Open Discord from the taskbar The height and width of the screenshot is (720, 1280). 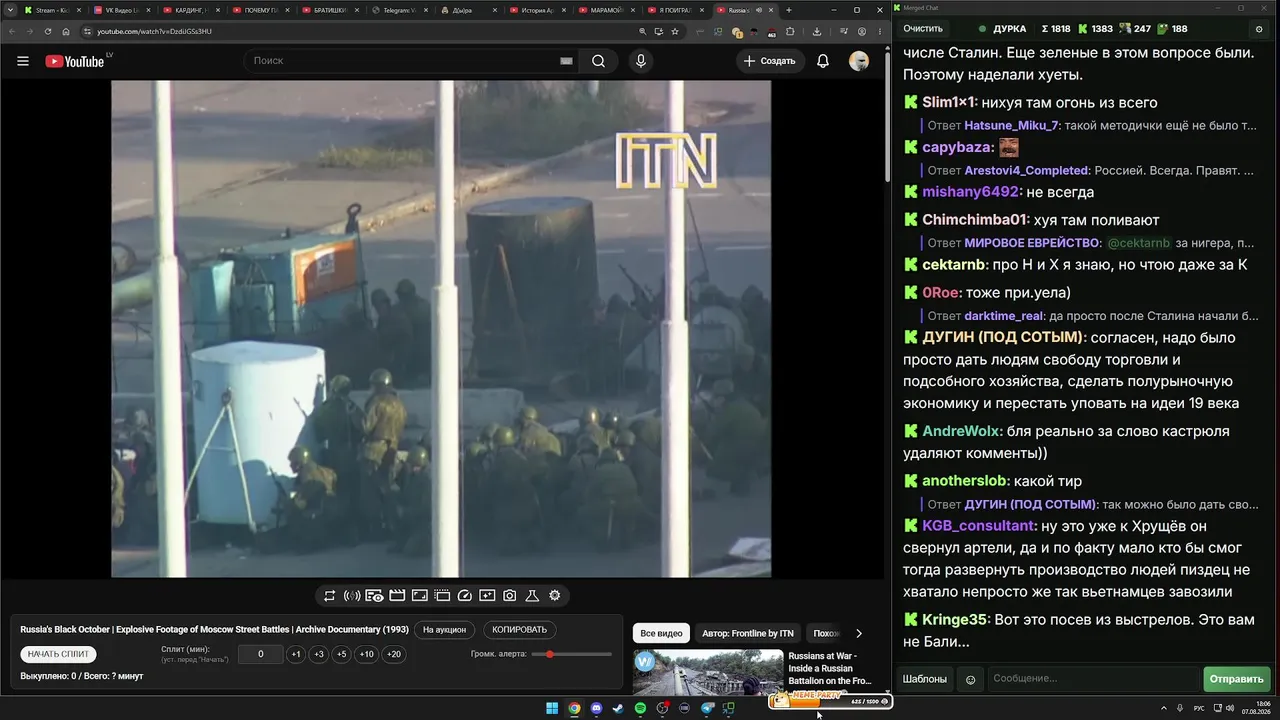pyautogui.click(x=596, y=709)
